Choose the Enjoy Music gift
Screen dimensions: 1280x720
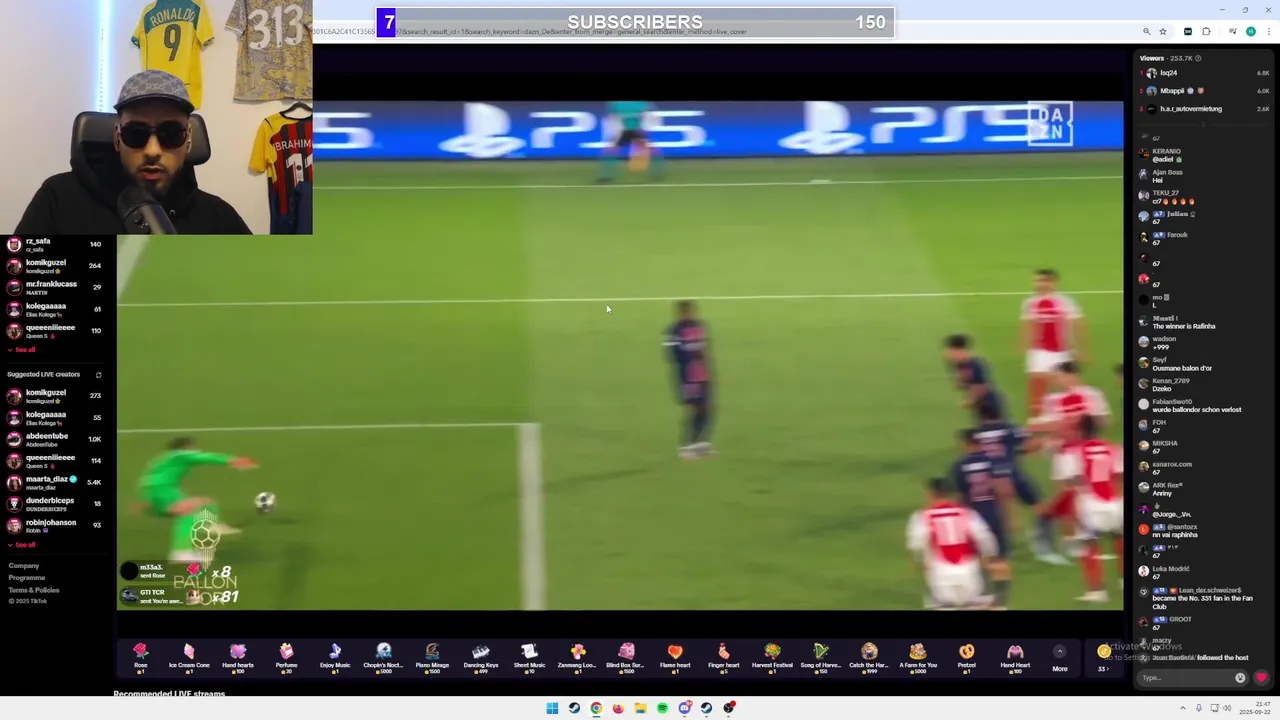(x=335, y=656)
